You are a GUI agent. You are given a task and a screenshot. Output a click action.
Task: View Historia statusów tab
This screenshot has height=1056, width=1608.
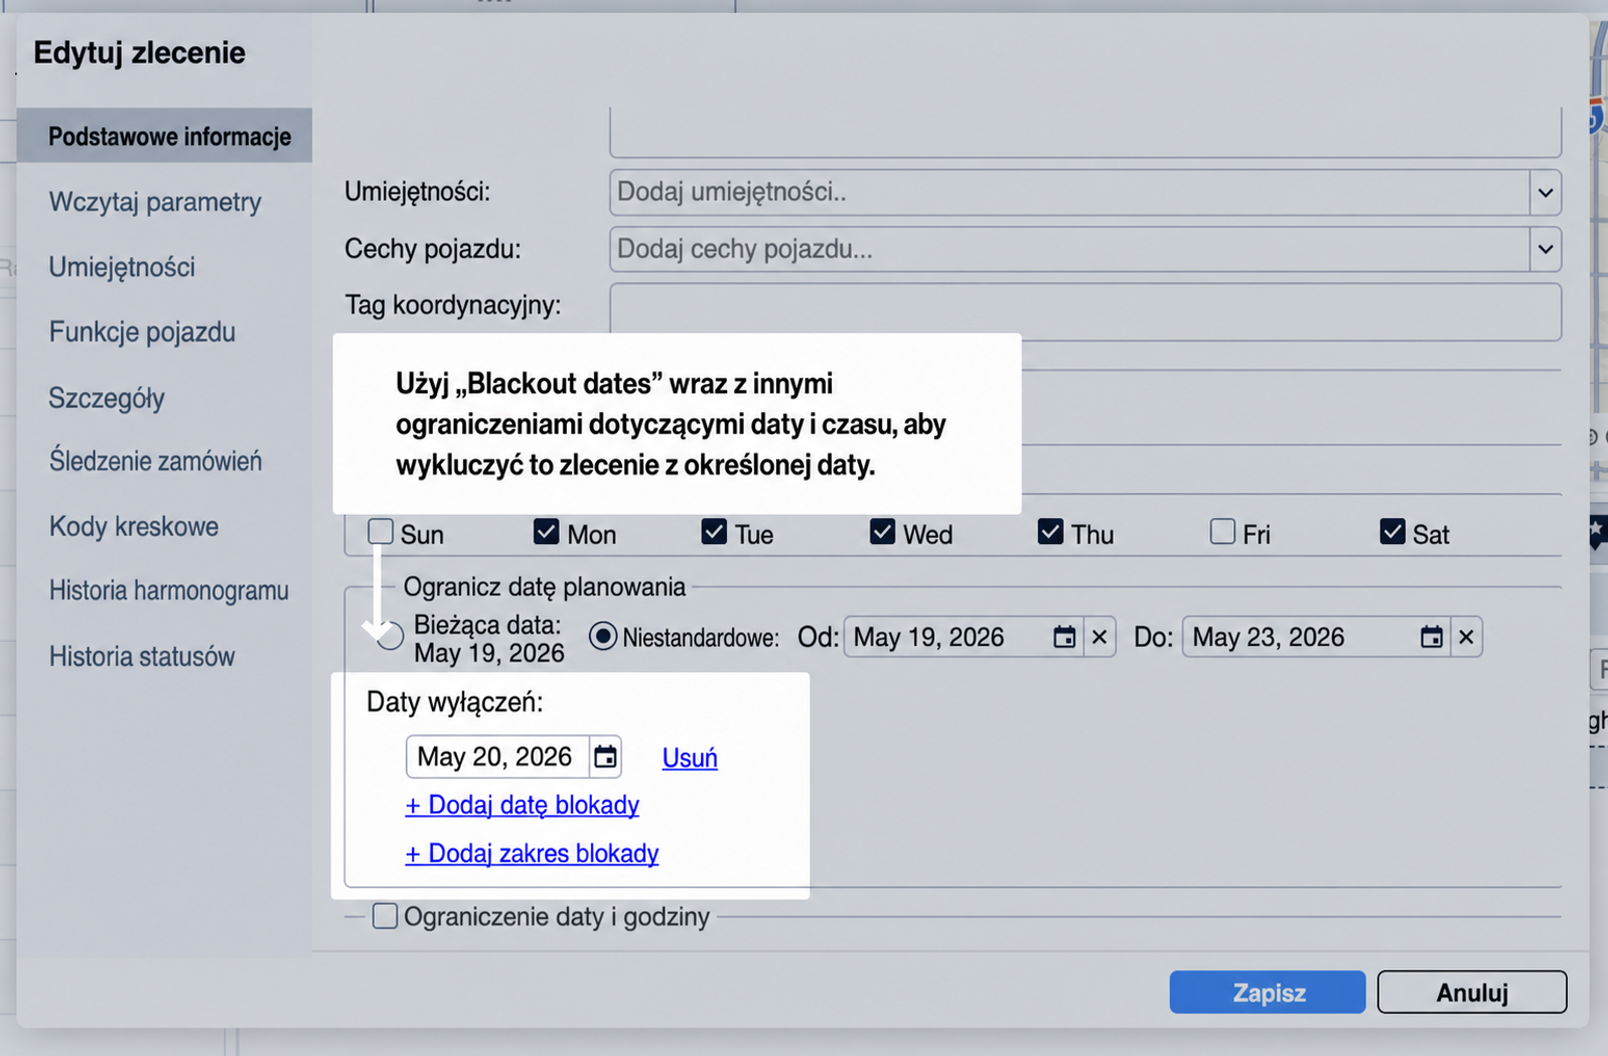(x=142, y=657)
